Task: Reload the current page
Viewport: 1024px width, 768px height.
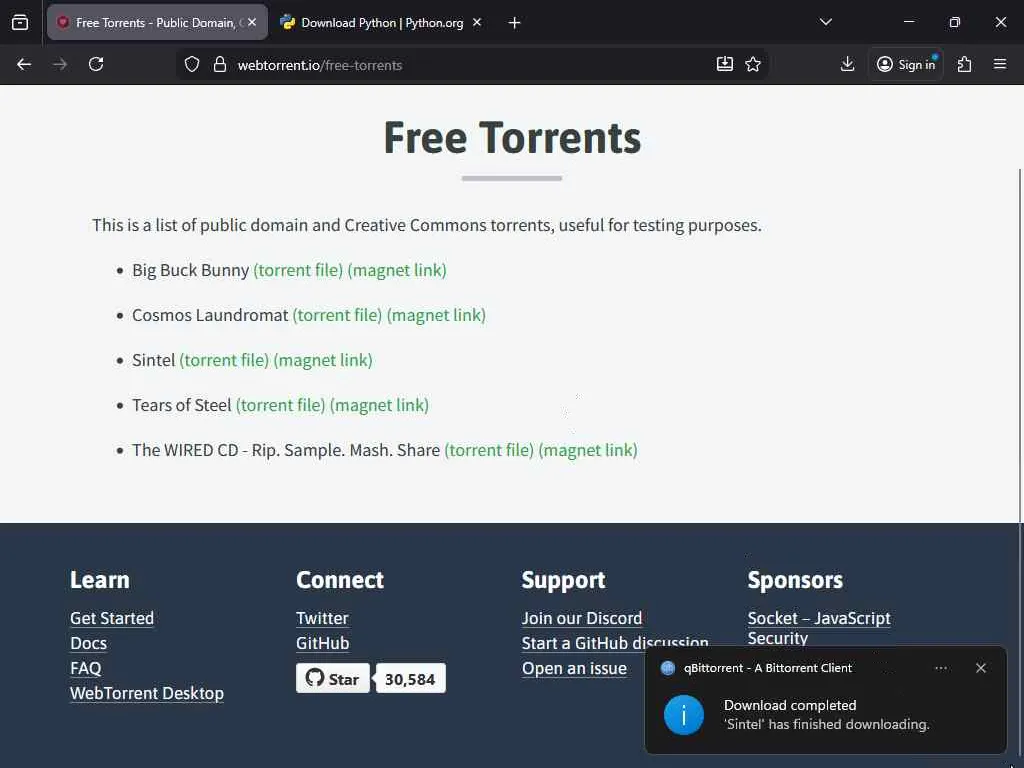Action: pos(96,64)
